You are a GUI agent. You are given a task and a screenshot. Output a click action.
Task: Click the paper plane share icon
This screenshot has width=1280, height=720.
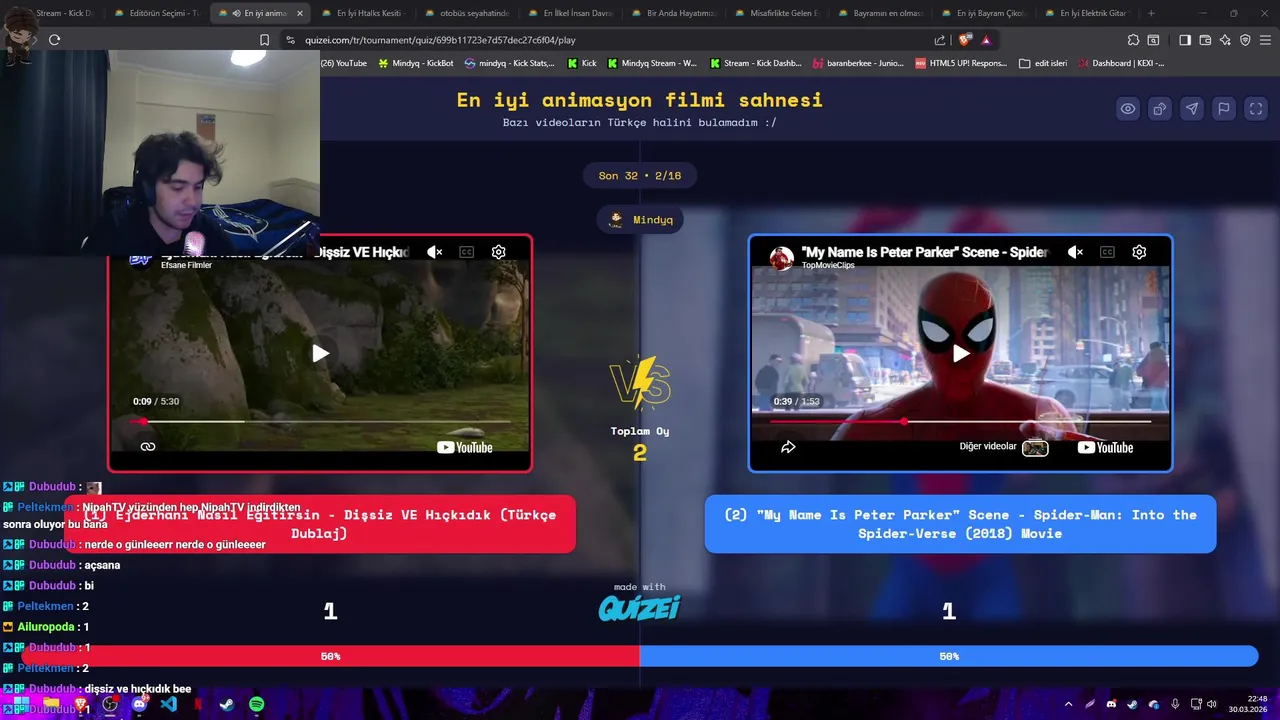click(x=1192, y=109)
